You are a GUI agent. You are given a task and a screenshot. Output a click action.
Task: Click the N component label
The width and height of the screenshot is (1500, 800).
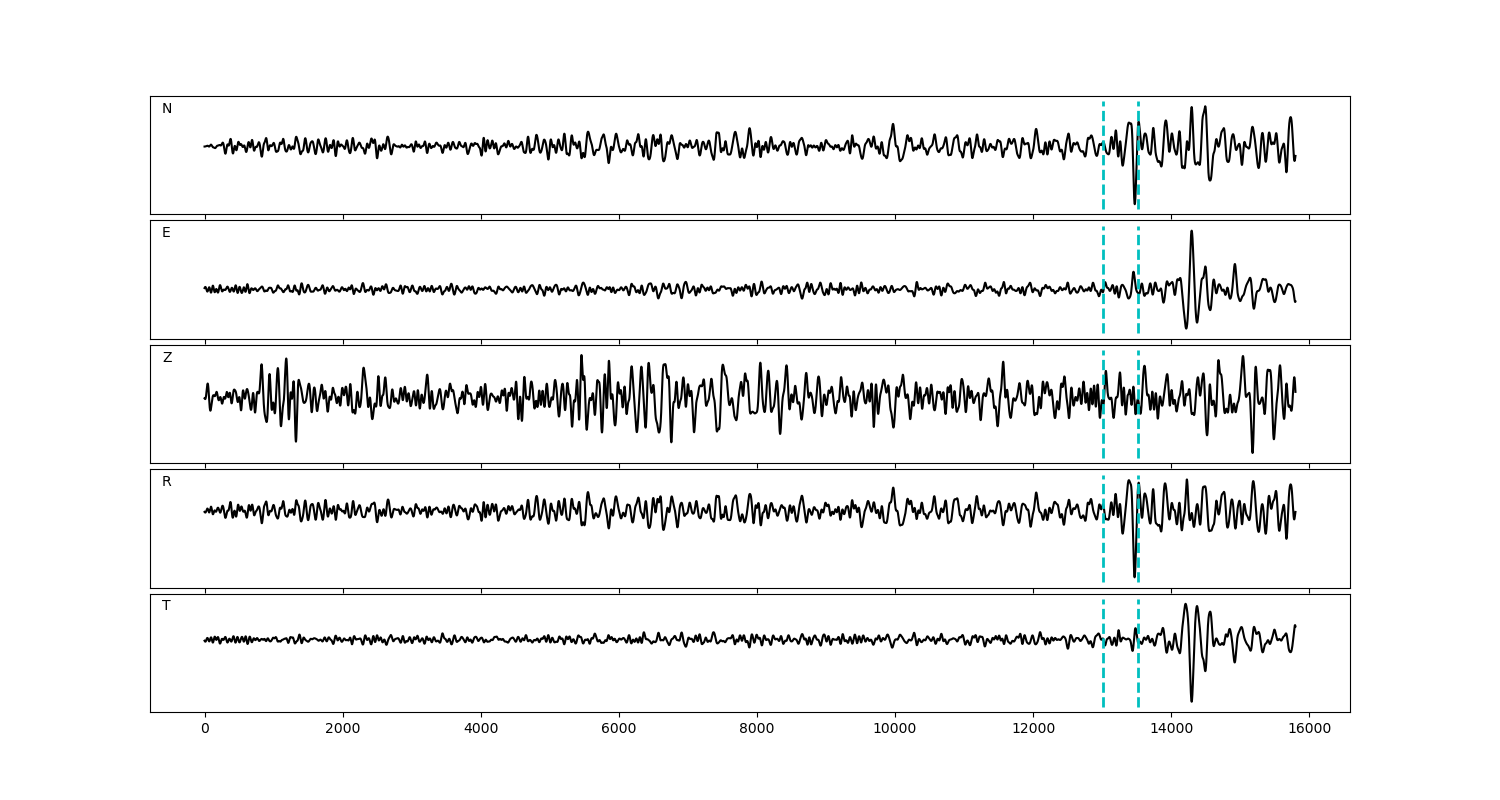[x=167, y=109]
